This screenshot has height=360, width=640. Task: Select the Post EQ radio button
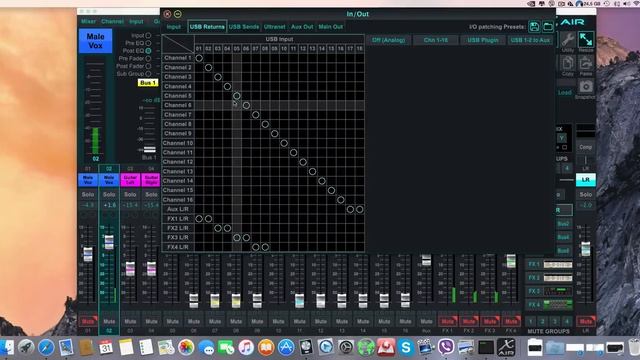pyautogui.click(x=148, y=51)
